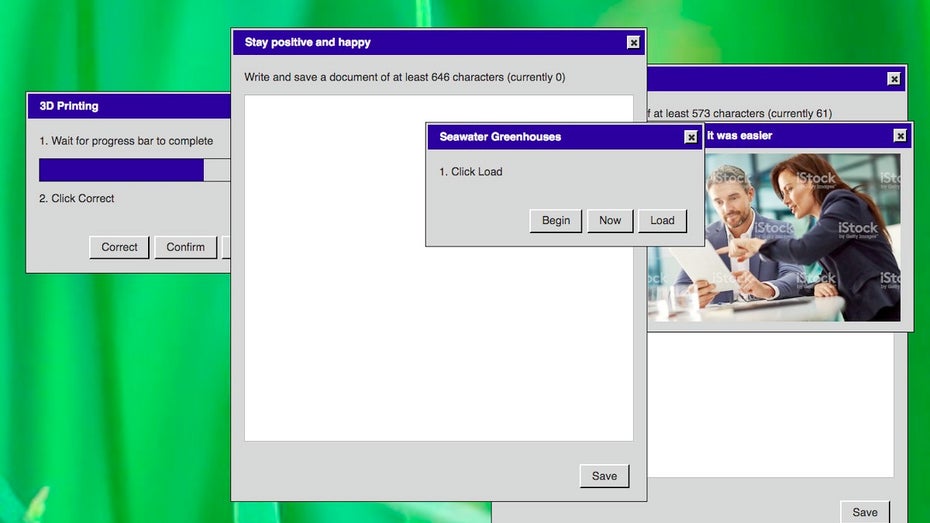Close the background 573-character document window
Viewport: 930px width, 523px height.
(x=893, y=79)
